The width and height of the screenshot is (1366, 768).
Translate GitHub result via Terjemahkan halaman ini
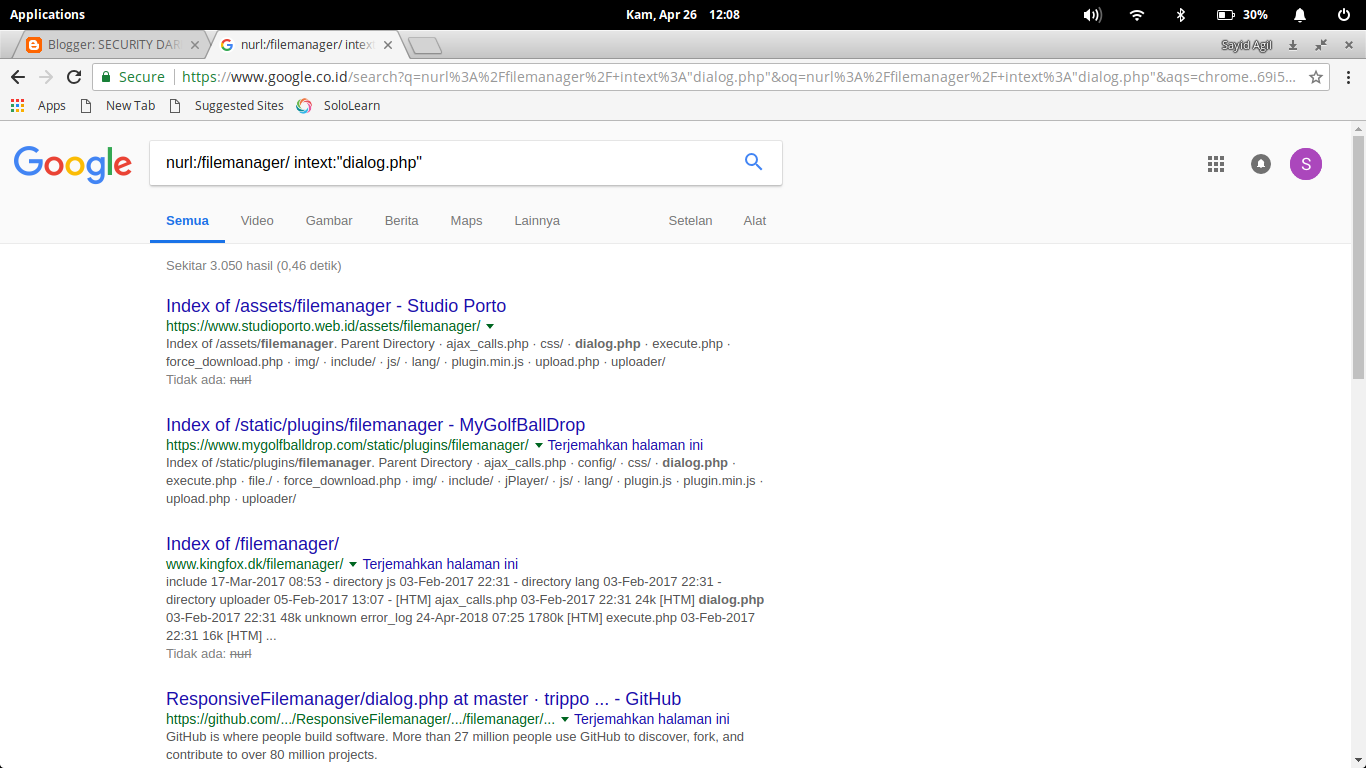click(x=652, y=719)
